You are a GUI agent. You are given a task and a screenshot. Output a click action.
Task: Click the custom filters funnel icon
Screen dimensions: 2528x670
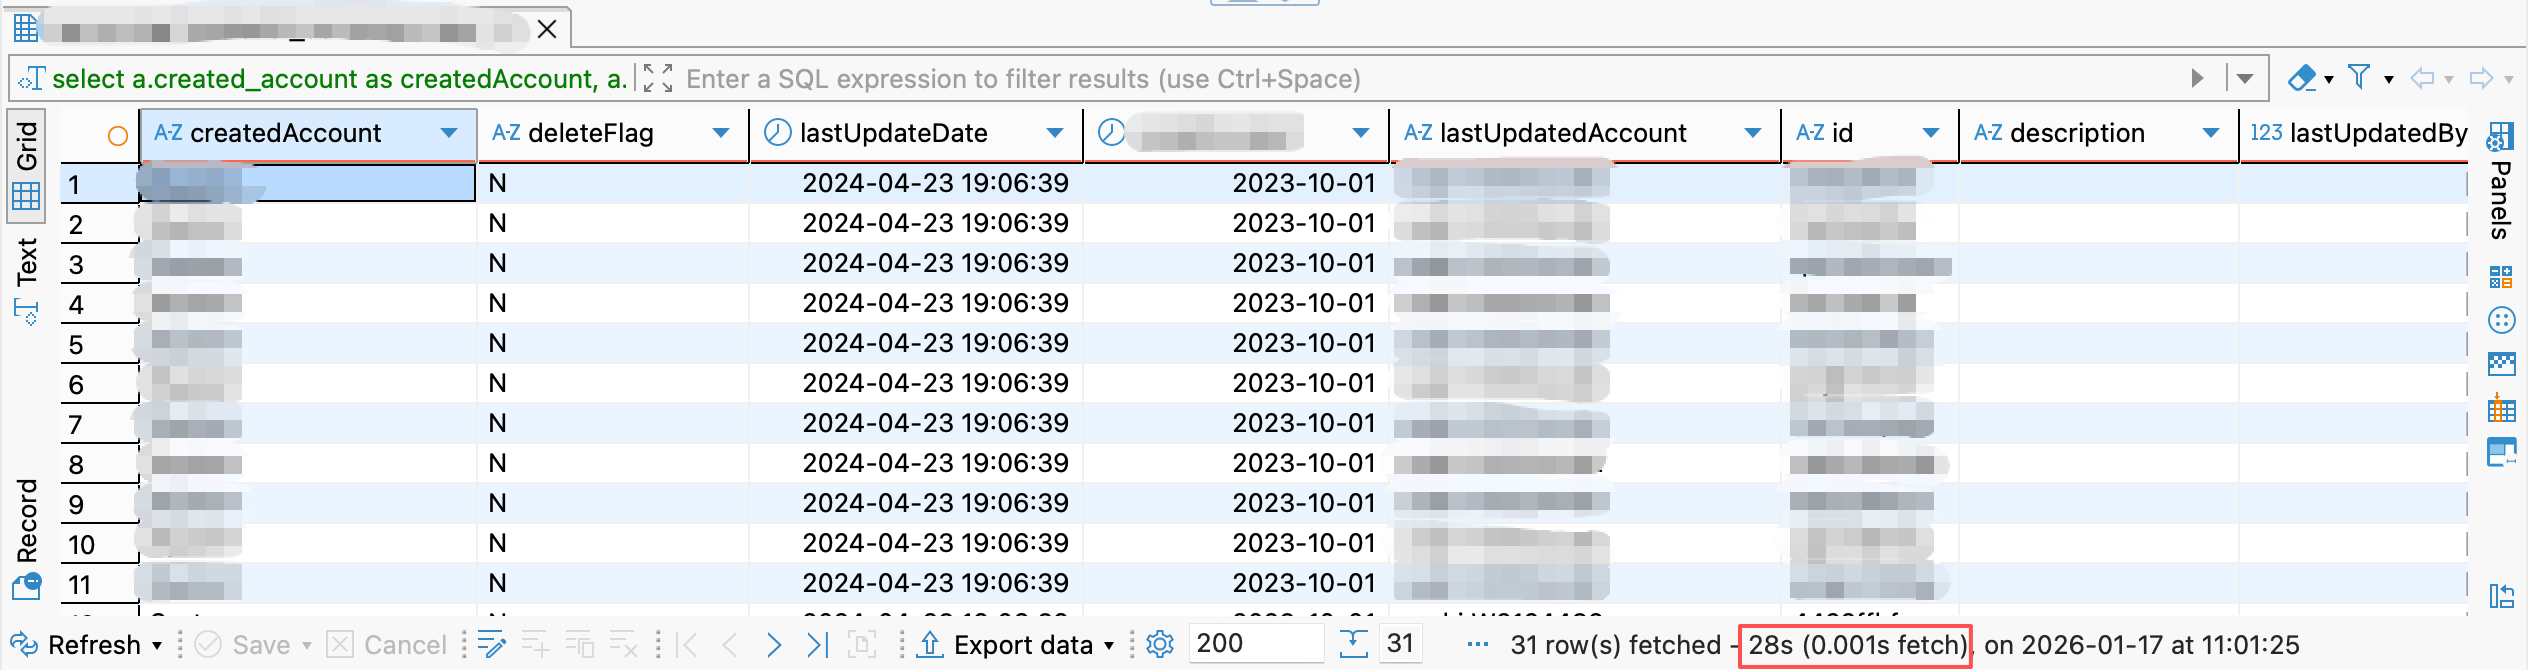coord(2359,78)
